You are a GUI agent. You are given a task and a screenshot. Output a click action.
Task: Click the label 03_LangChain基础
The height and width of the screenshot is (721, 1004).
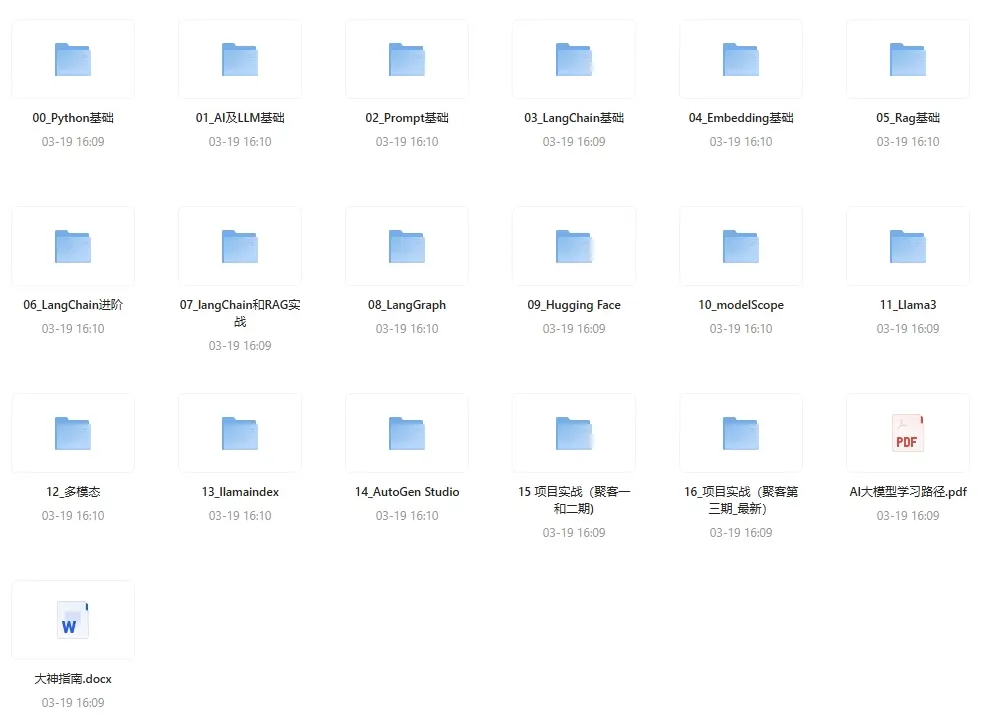tap(574, 118)
